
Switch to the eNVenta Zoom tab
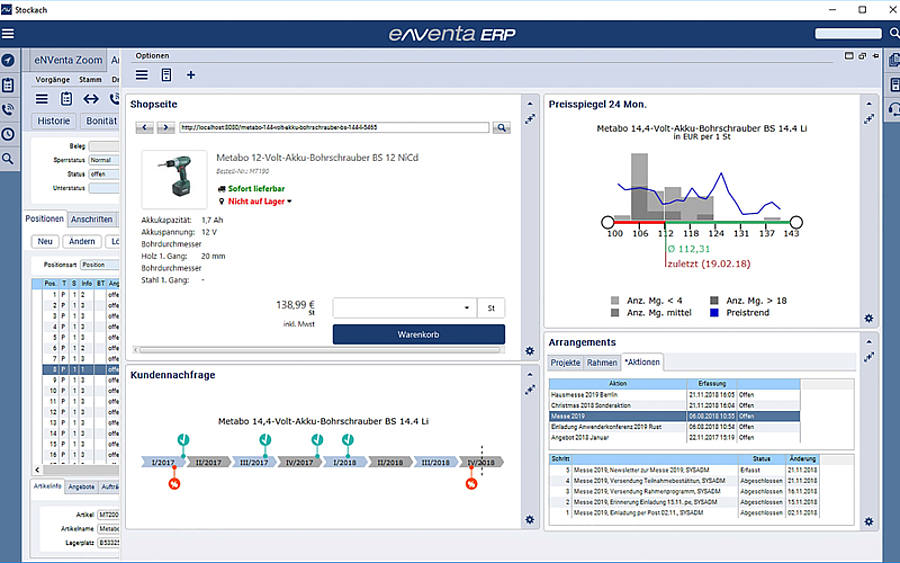68,60
